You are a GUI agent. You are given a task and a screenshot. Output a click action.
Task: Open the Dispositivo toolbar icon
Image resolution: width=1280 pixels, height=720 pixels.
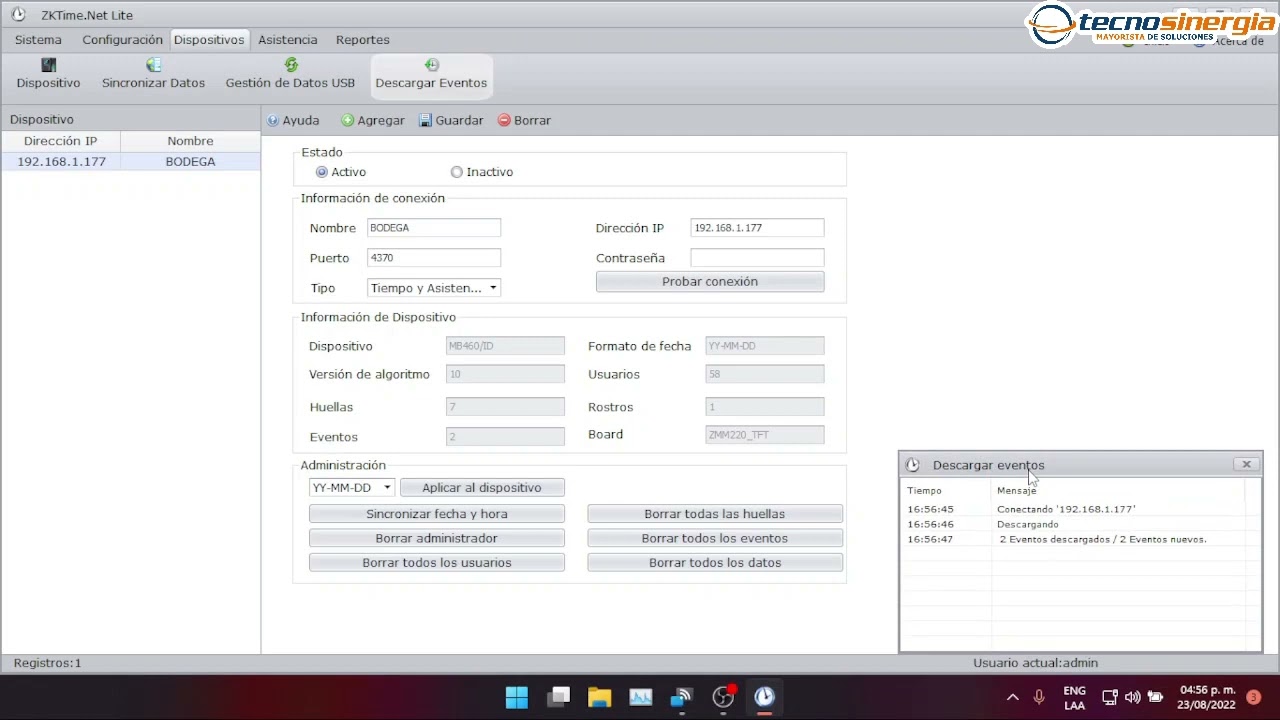point(48,75)
